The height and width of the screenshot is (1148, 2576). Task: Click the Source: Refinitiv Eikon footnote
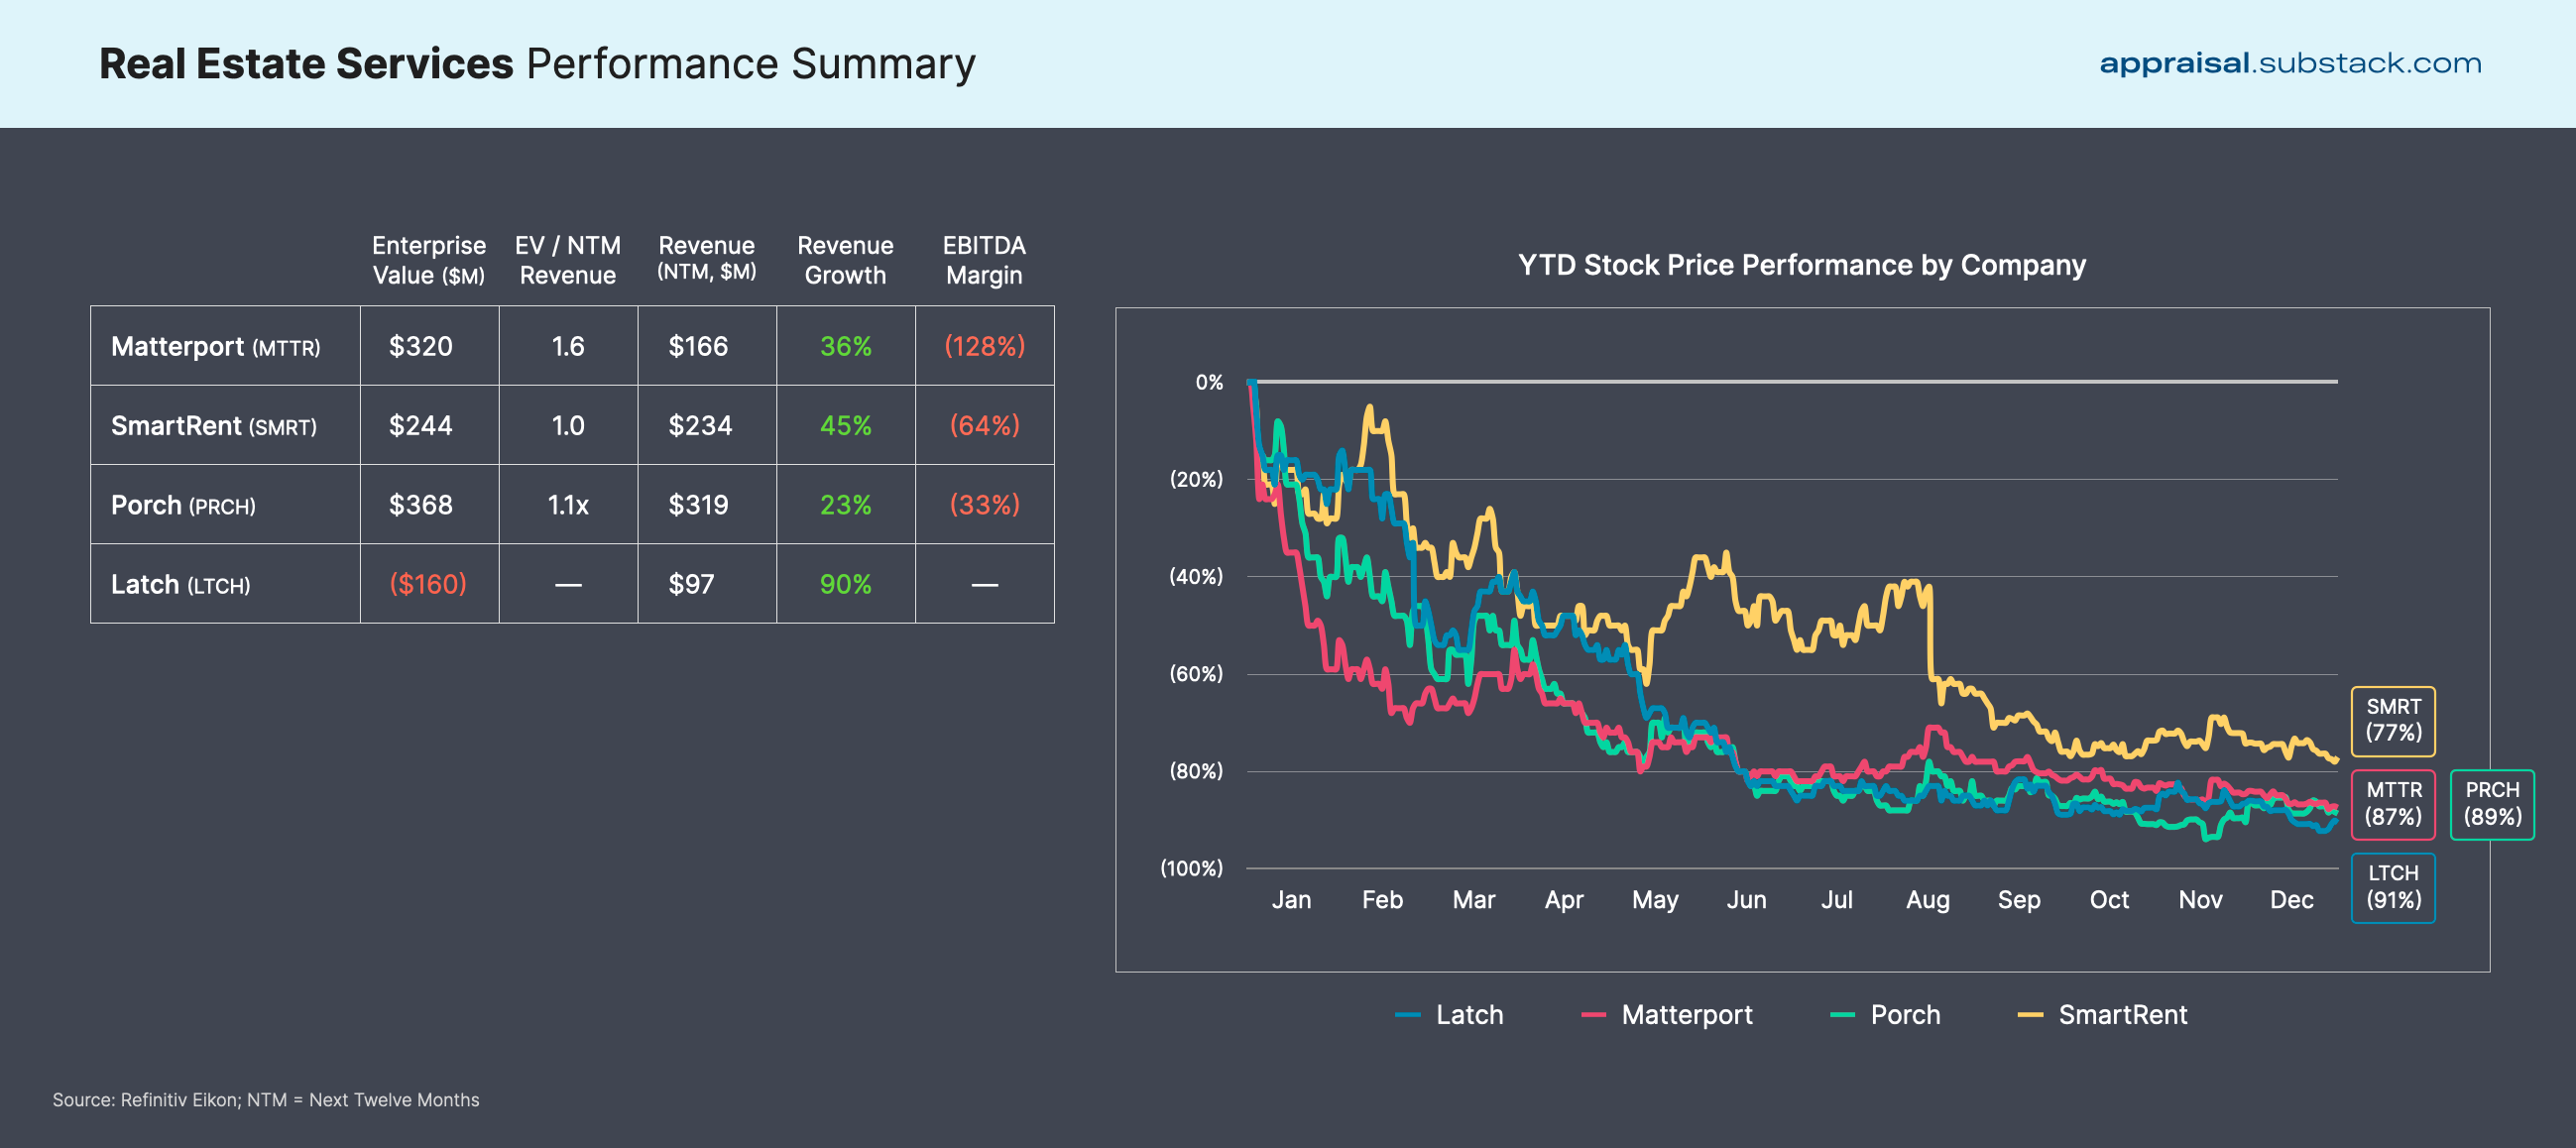coord(266,1100)
